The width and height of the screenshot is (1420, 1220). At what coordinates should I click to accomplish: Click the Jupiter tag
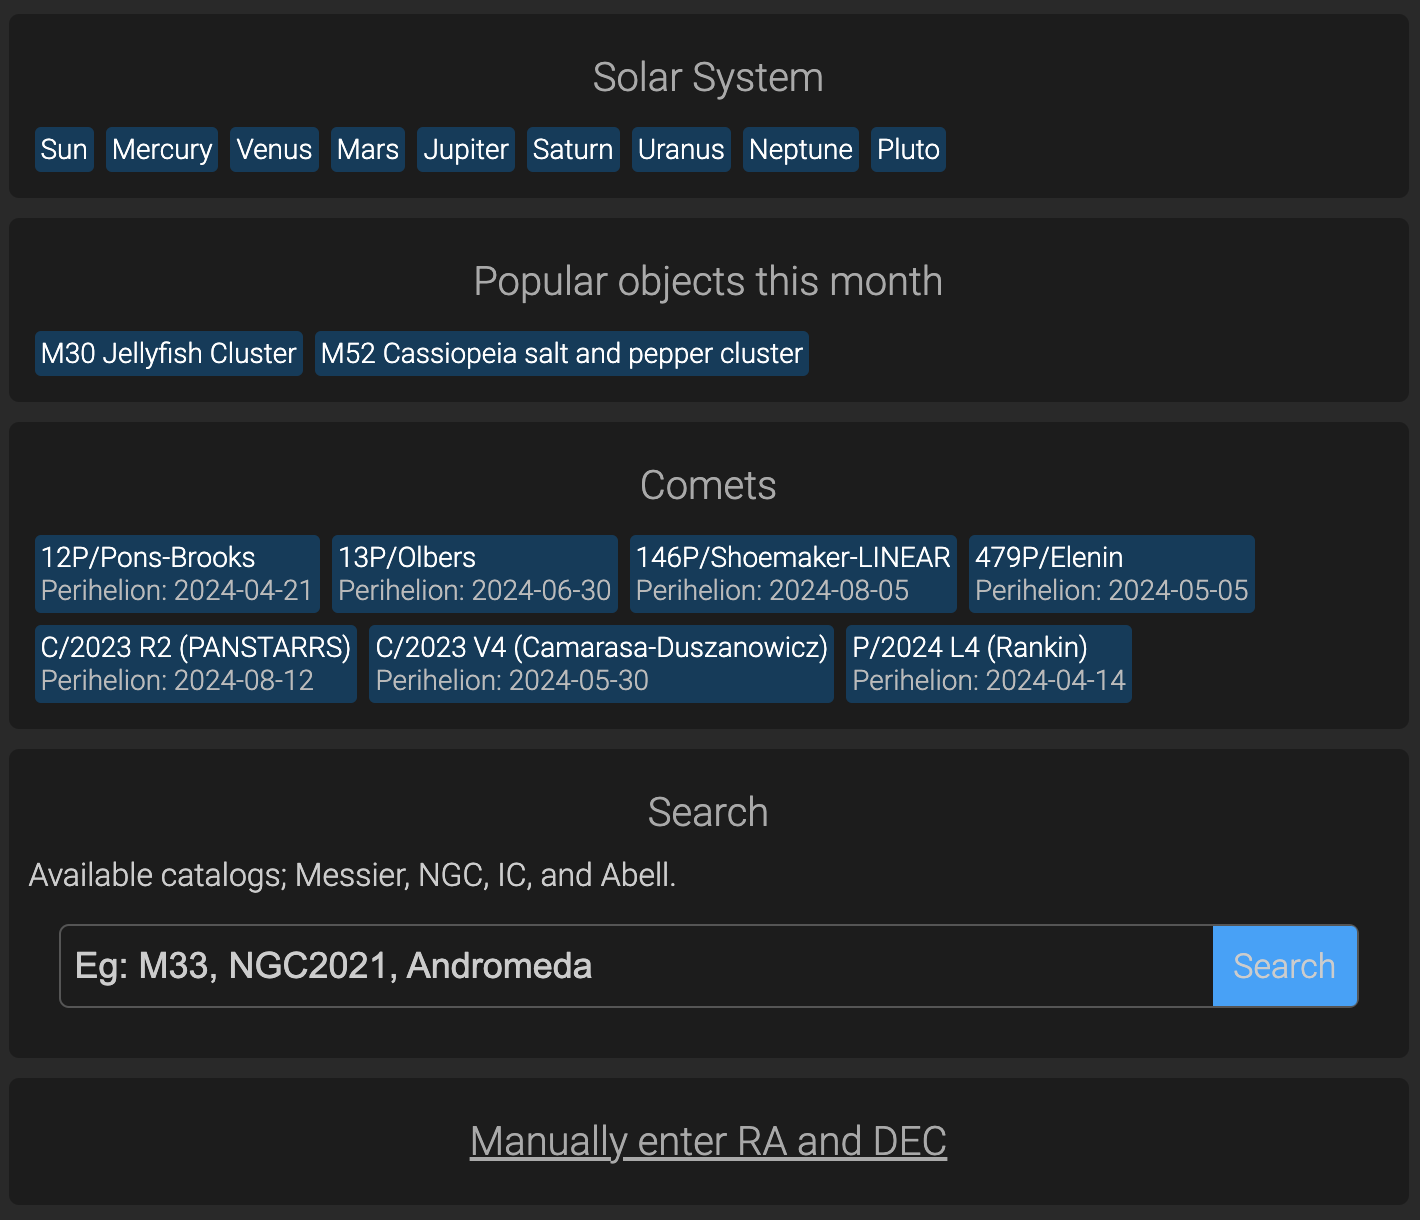466,150
